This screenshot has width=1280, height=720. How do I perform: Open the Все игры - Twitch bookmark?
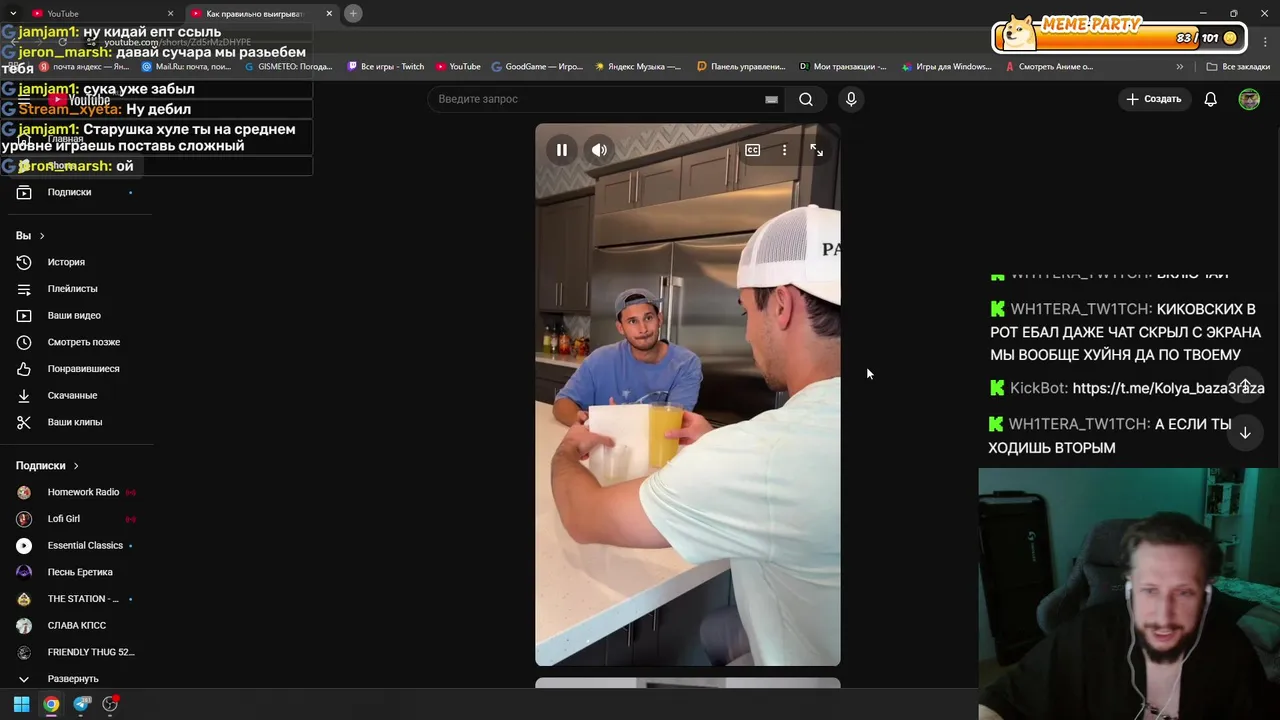pyautogui.click(x=386, y=67)
